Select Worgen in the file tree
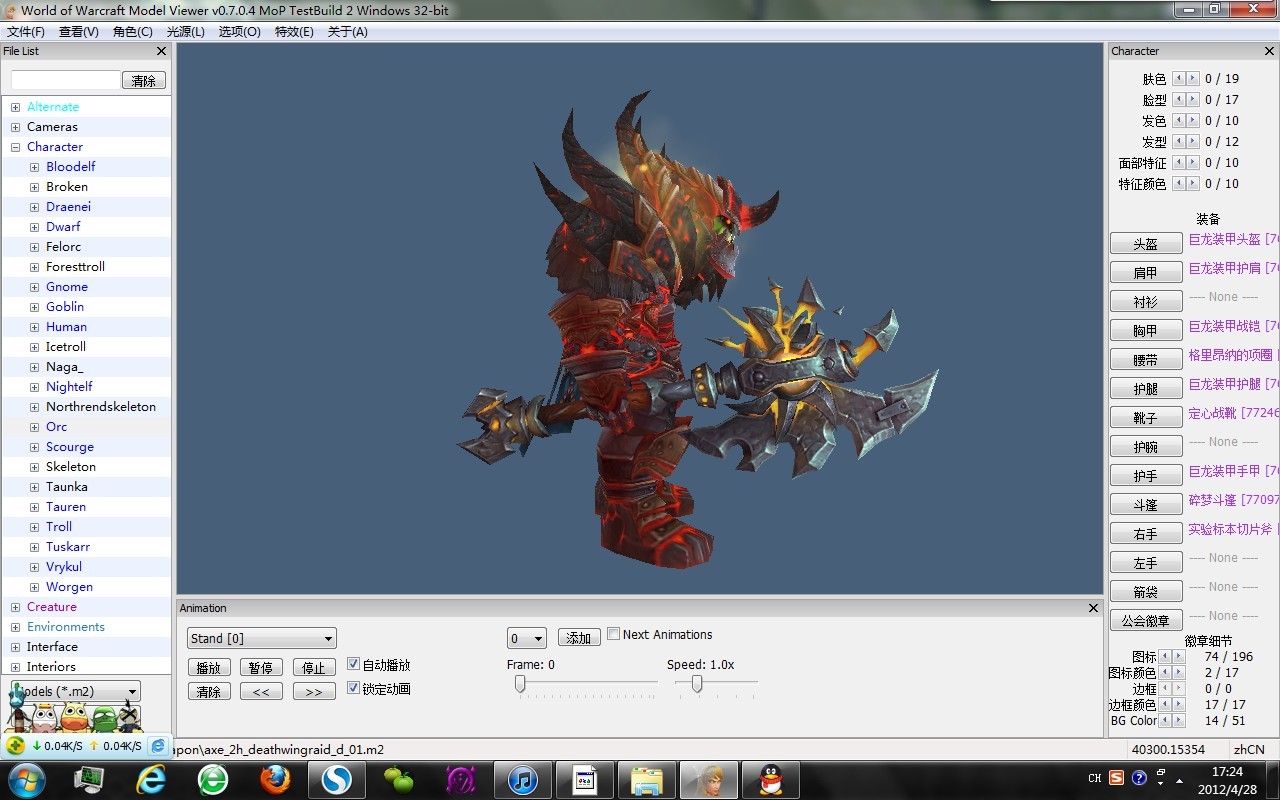1280x800 pixels. 69,587
